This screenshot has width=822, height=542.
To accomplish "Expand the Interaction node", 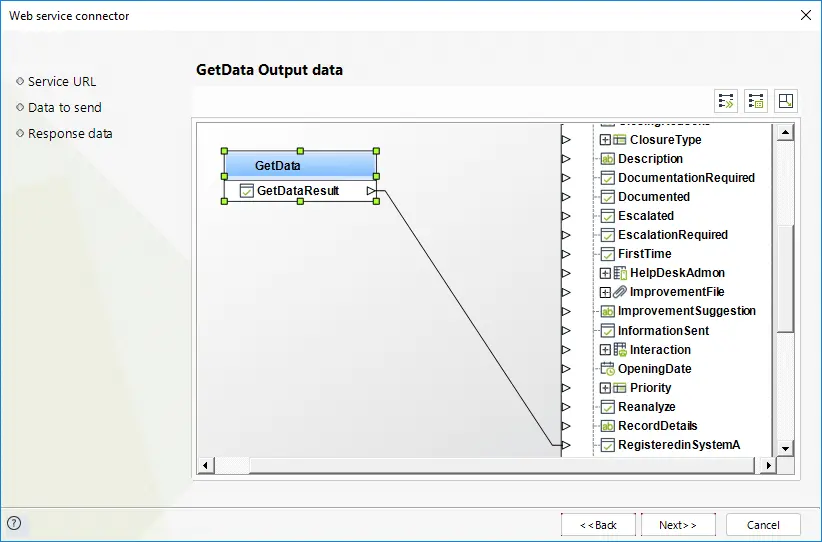I will point(605,350).
